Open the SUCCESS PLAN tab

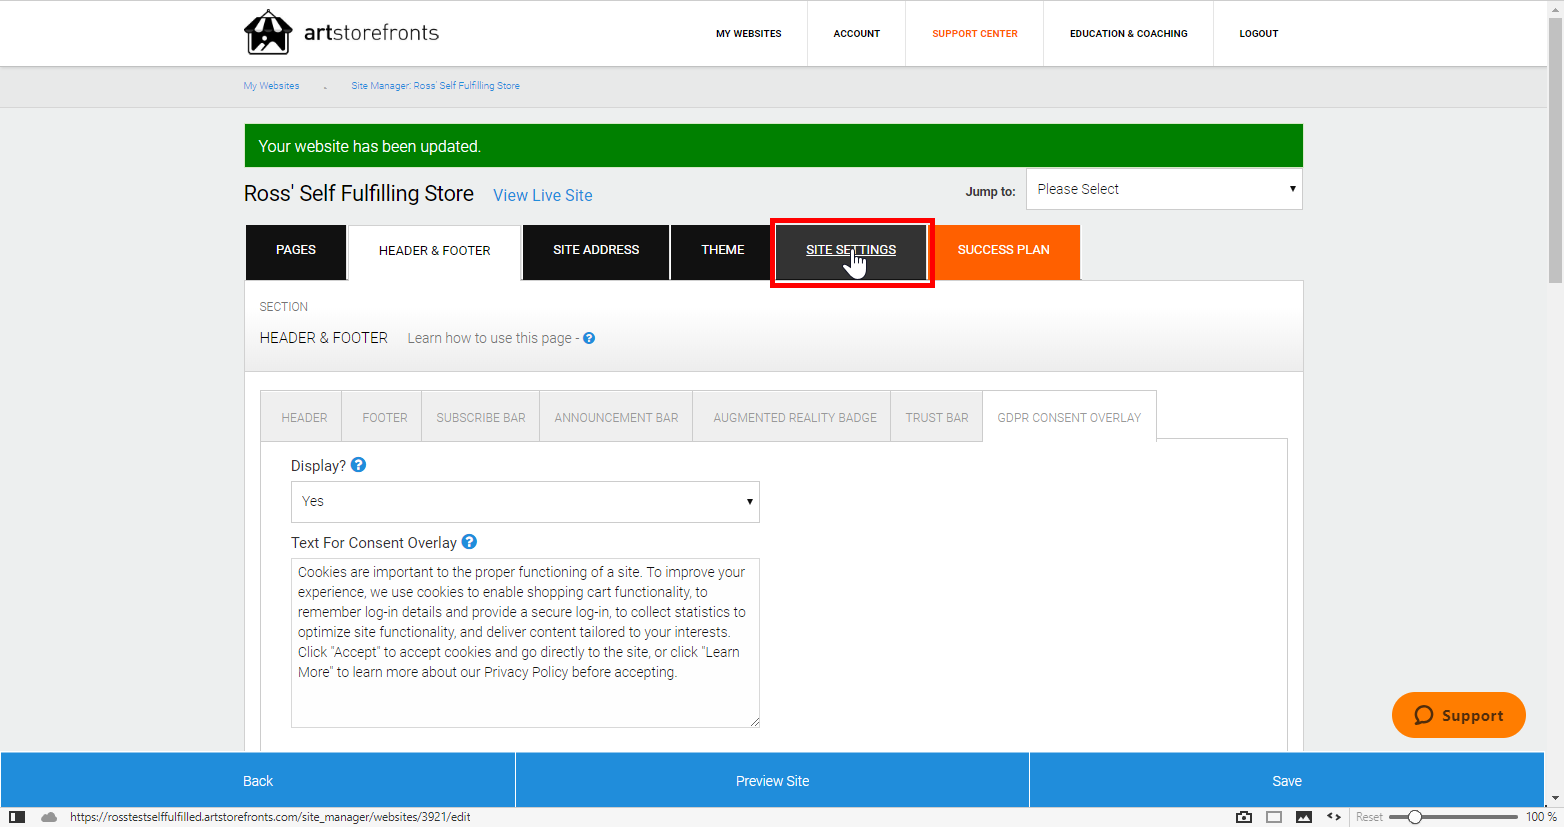pyautogui.click(x=1004, y=250)
